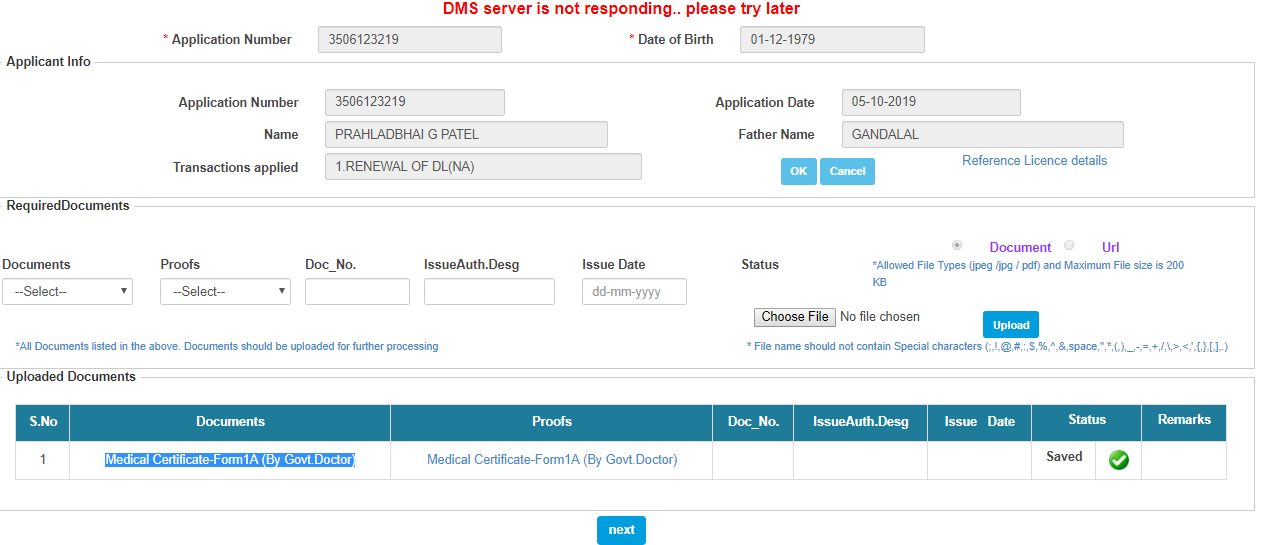Click the Proofs table column header

(x=552, y=422)
